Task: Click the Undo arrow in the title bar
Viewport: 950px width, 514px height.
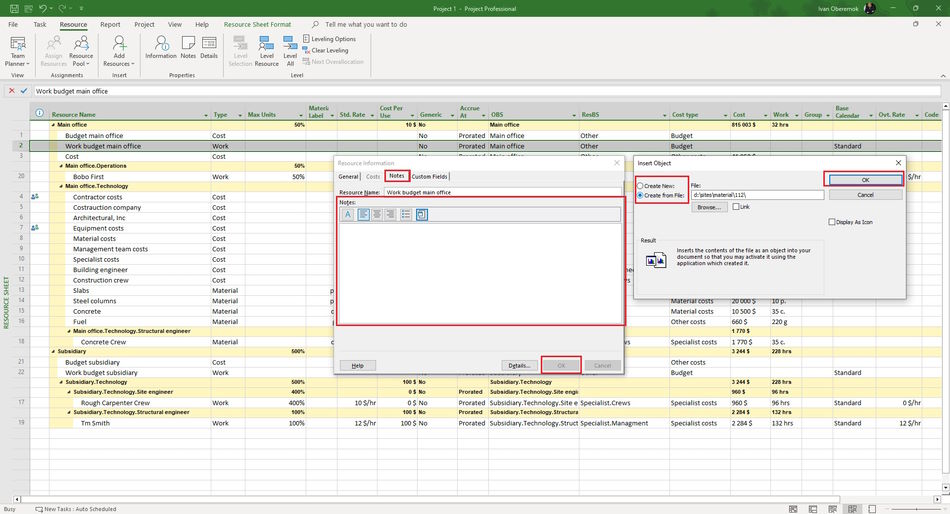Action: click(x=42, y=8)
